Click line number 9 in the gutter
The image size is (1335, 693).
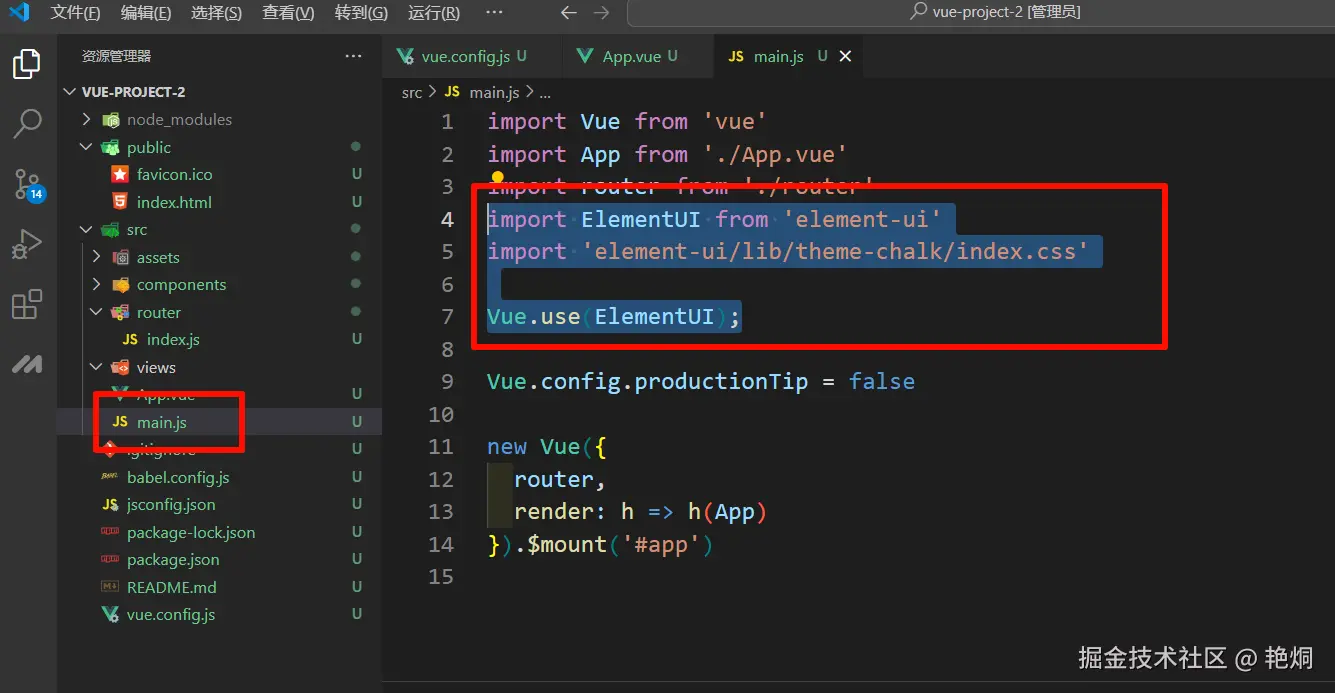tap(447, 382)
